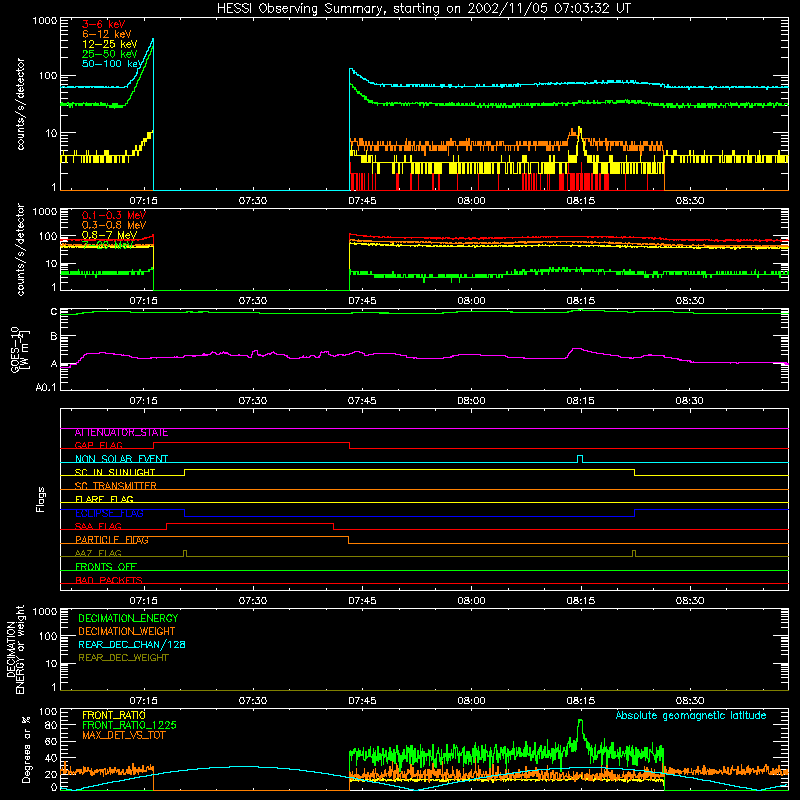Image resolution: width=800 pixels, height=800 pixels.
Task: Click the 07:45 tick under the GOES panel
Action: [x=362, y=401]
